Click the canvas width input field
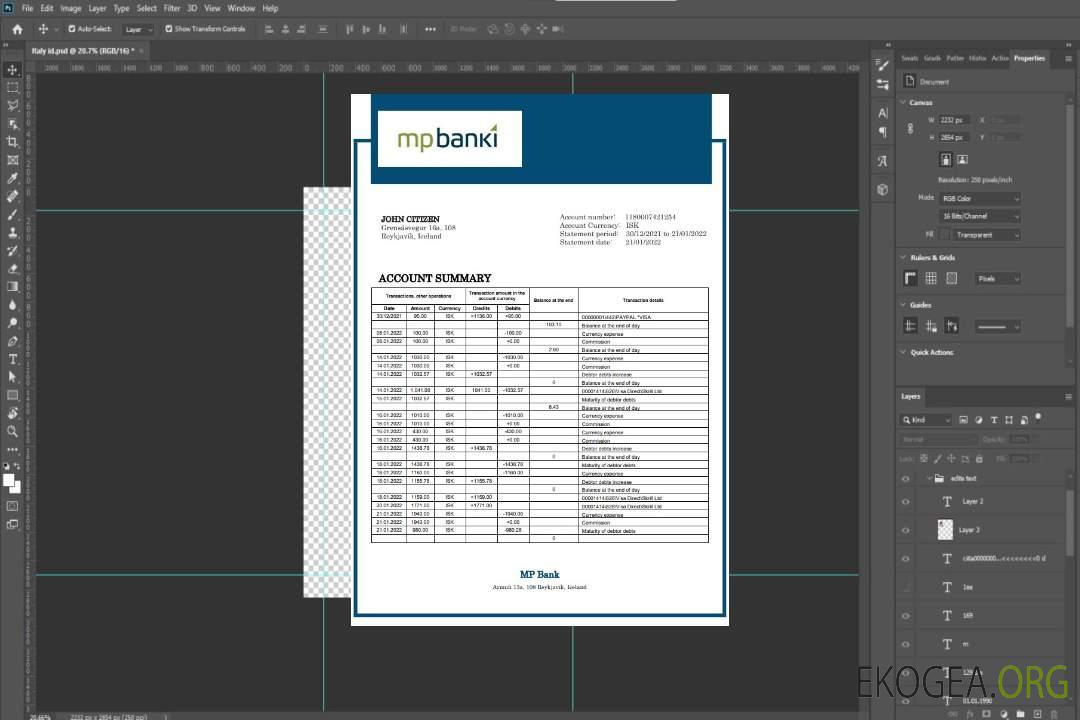The width and height of the screenshot is (1080, 720). 954,120
